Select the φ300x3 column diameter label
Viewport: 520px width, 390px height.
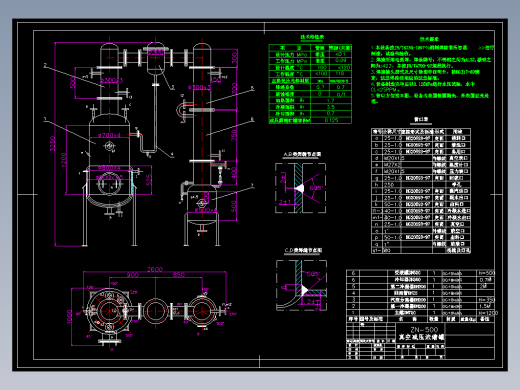[x=112, y=80]
